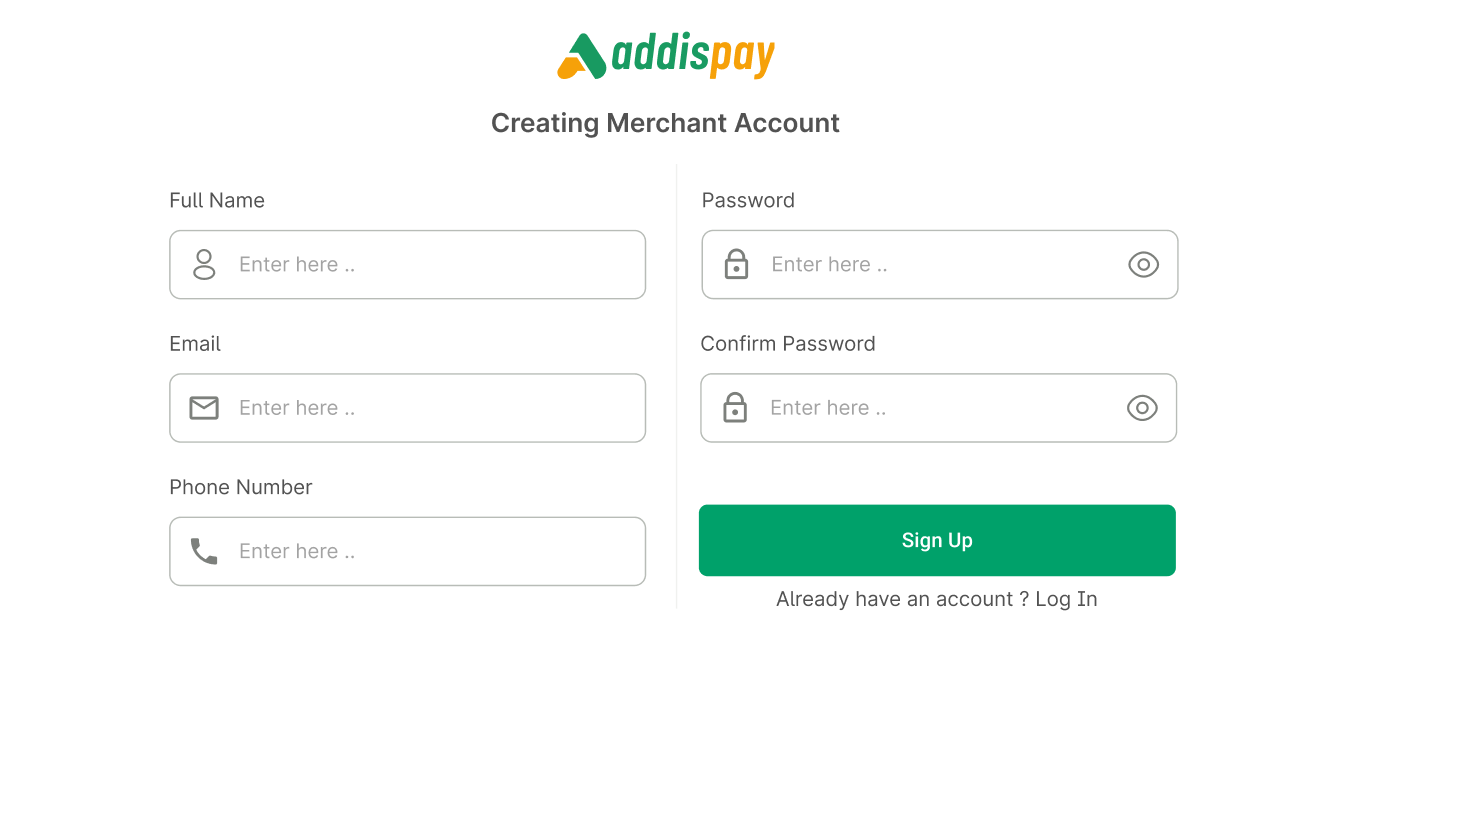Toggle visibility of the Password entry

(x=1143, y=264)
